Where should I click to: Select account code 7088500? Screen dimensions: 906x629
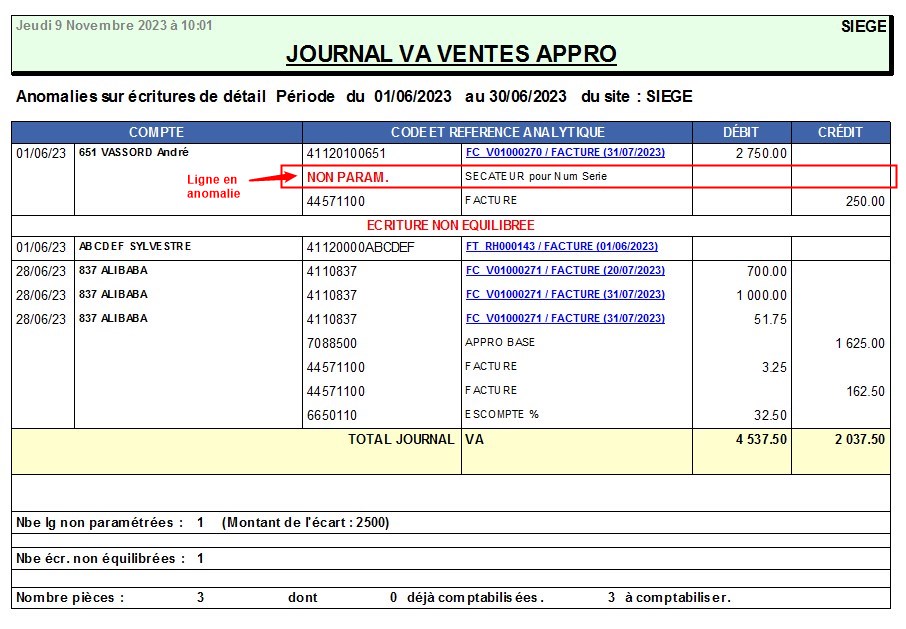(x=331, y=343)
